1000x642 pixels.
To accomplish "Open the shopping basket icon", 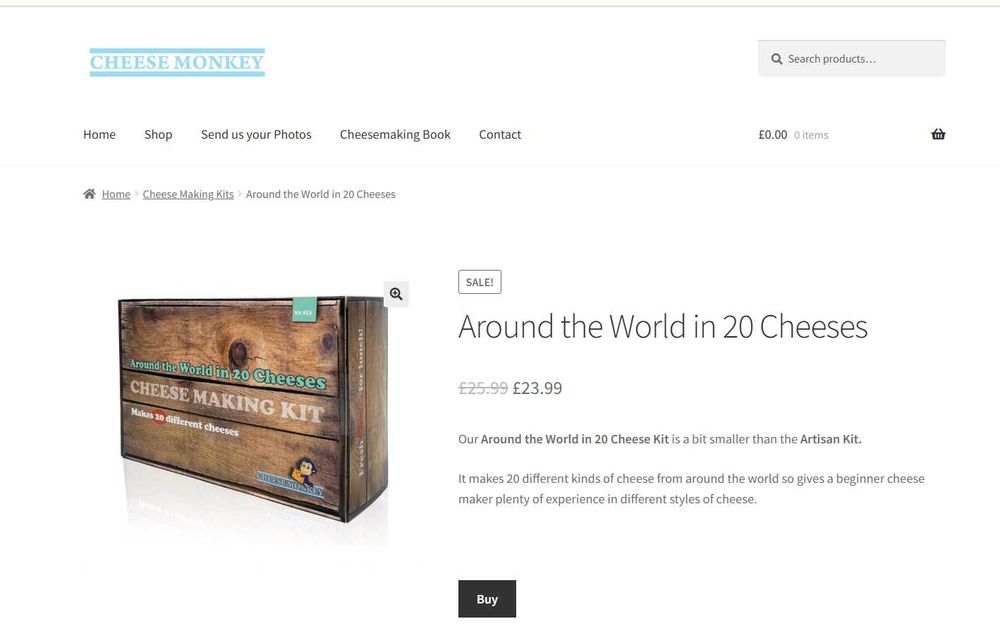I will coord(938,134).
